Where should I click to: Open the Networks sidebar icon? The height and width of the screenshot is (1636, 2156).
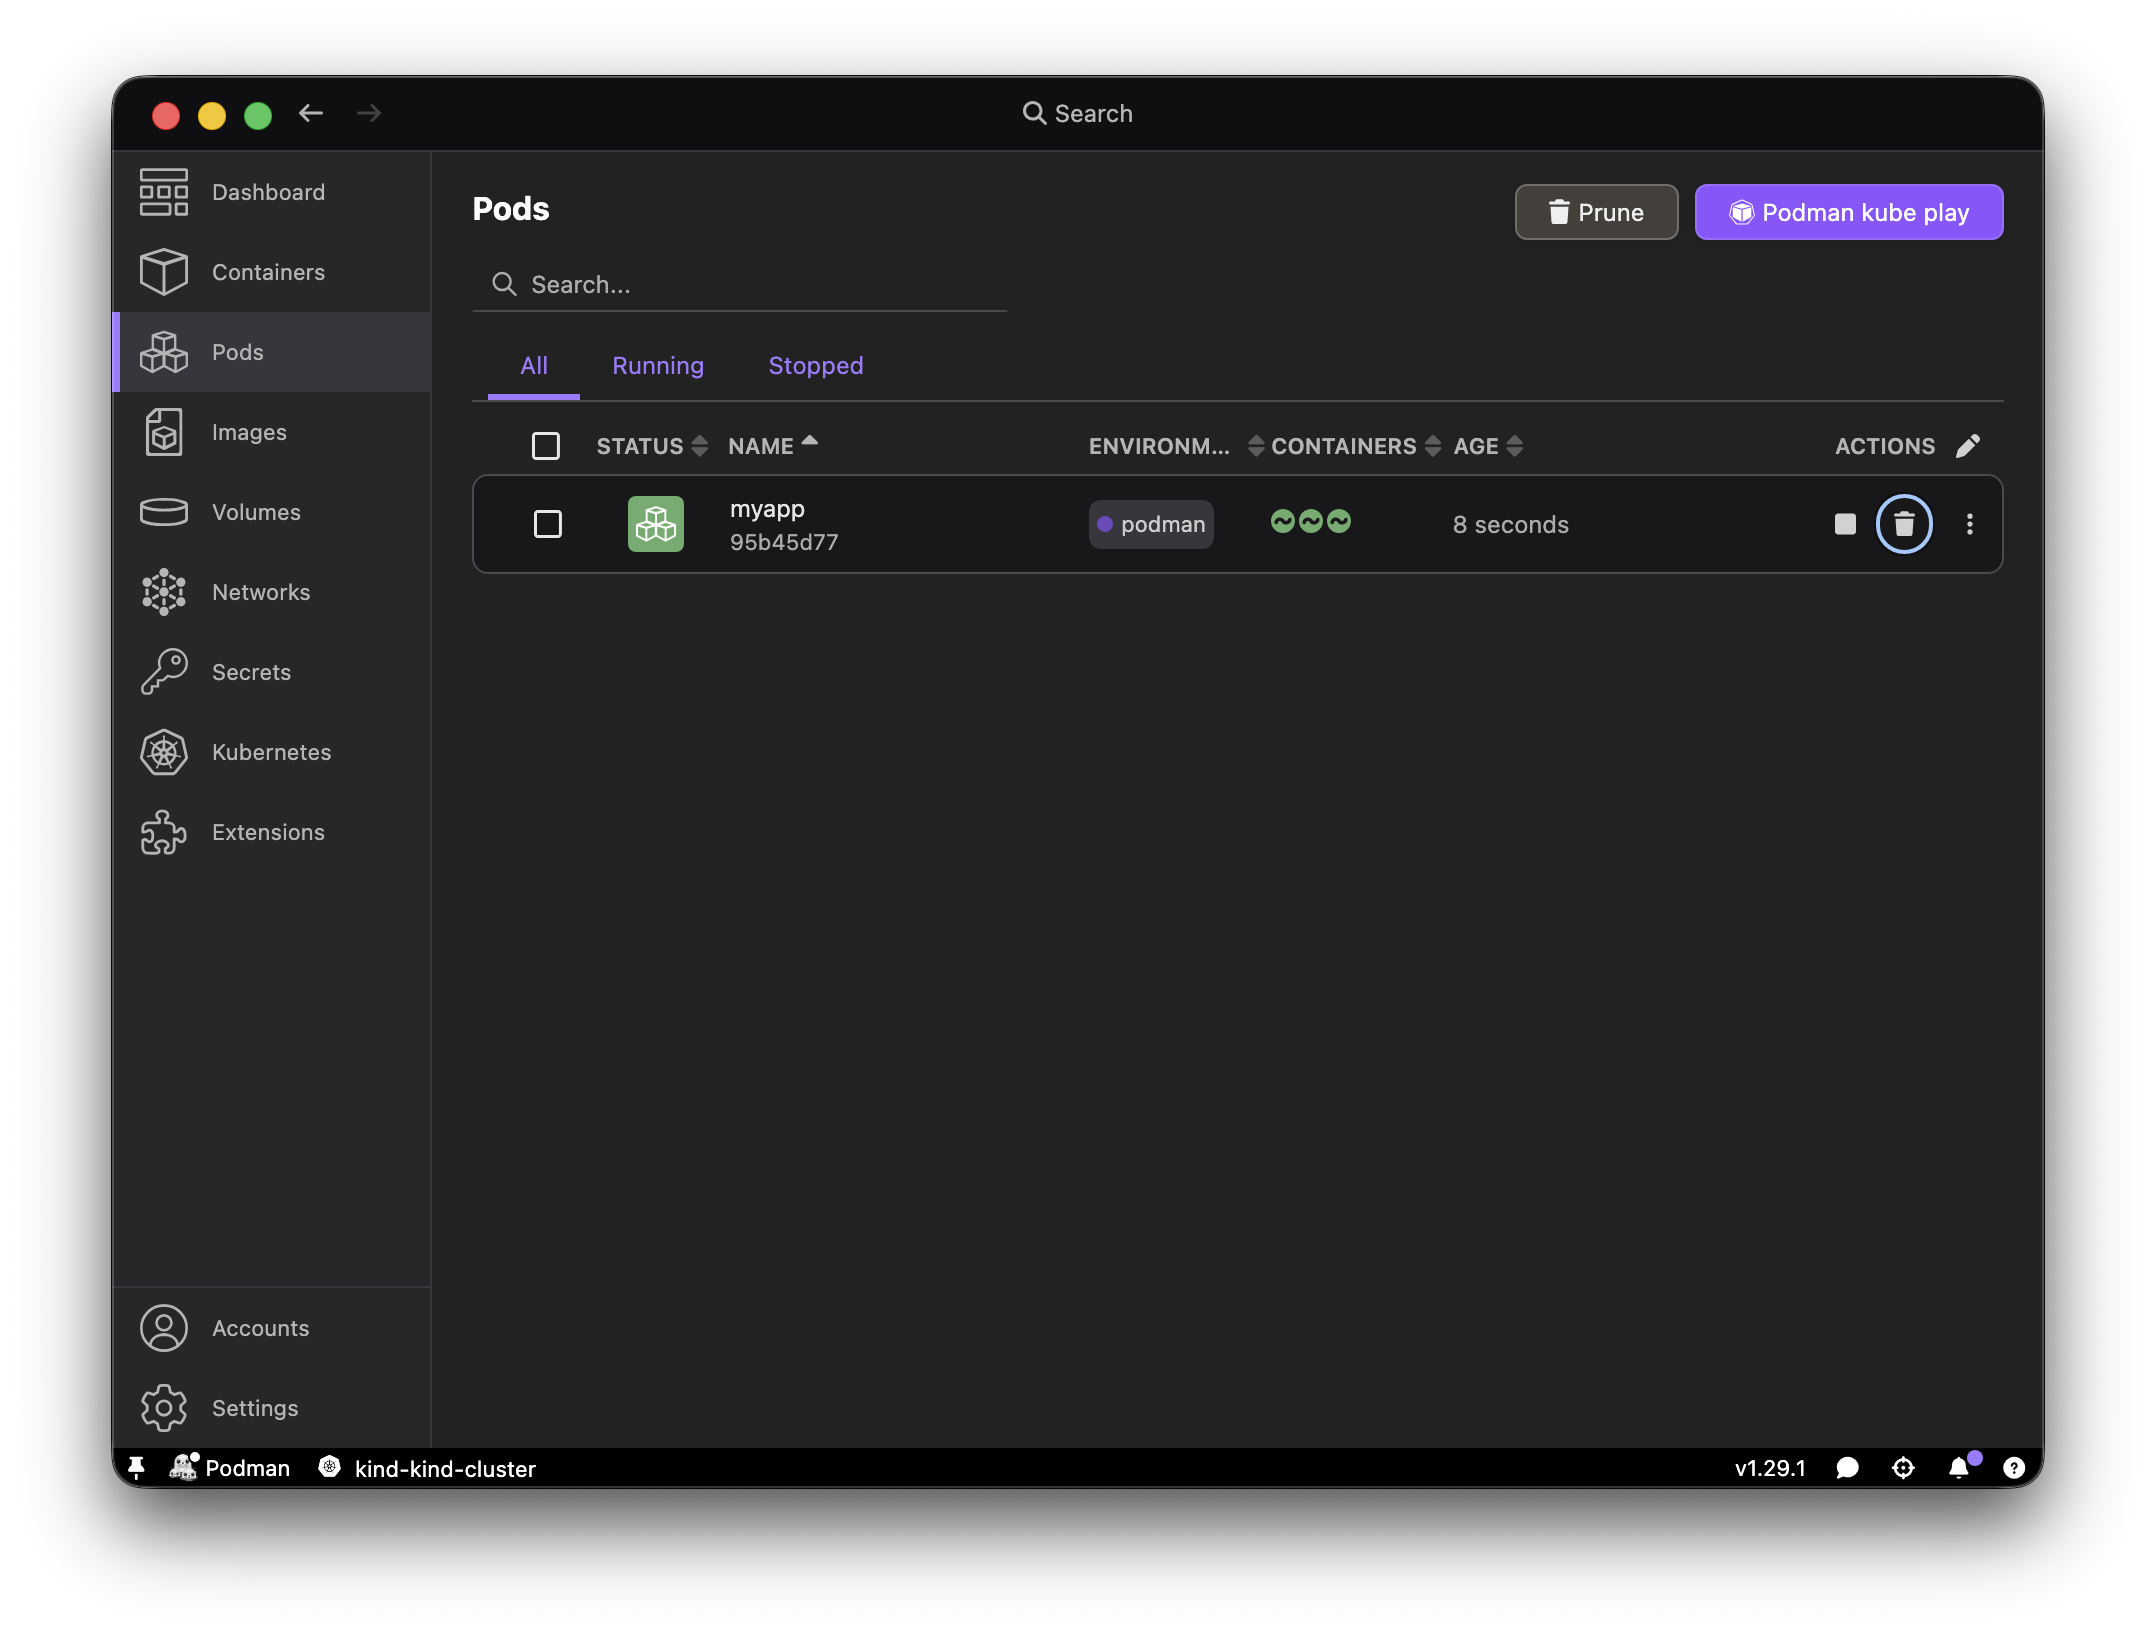(164, 592)
